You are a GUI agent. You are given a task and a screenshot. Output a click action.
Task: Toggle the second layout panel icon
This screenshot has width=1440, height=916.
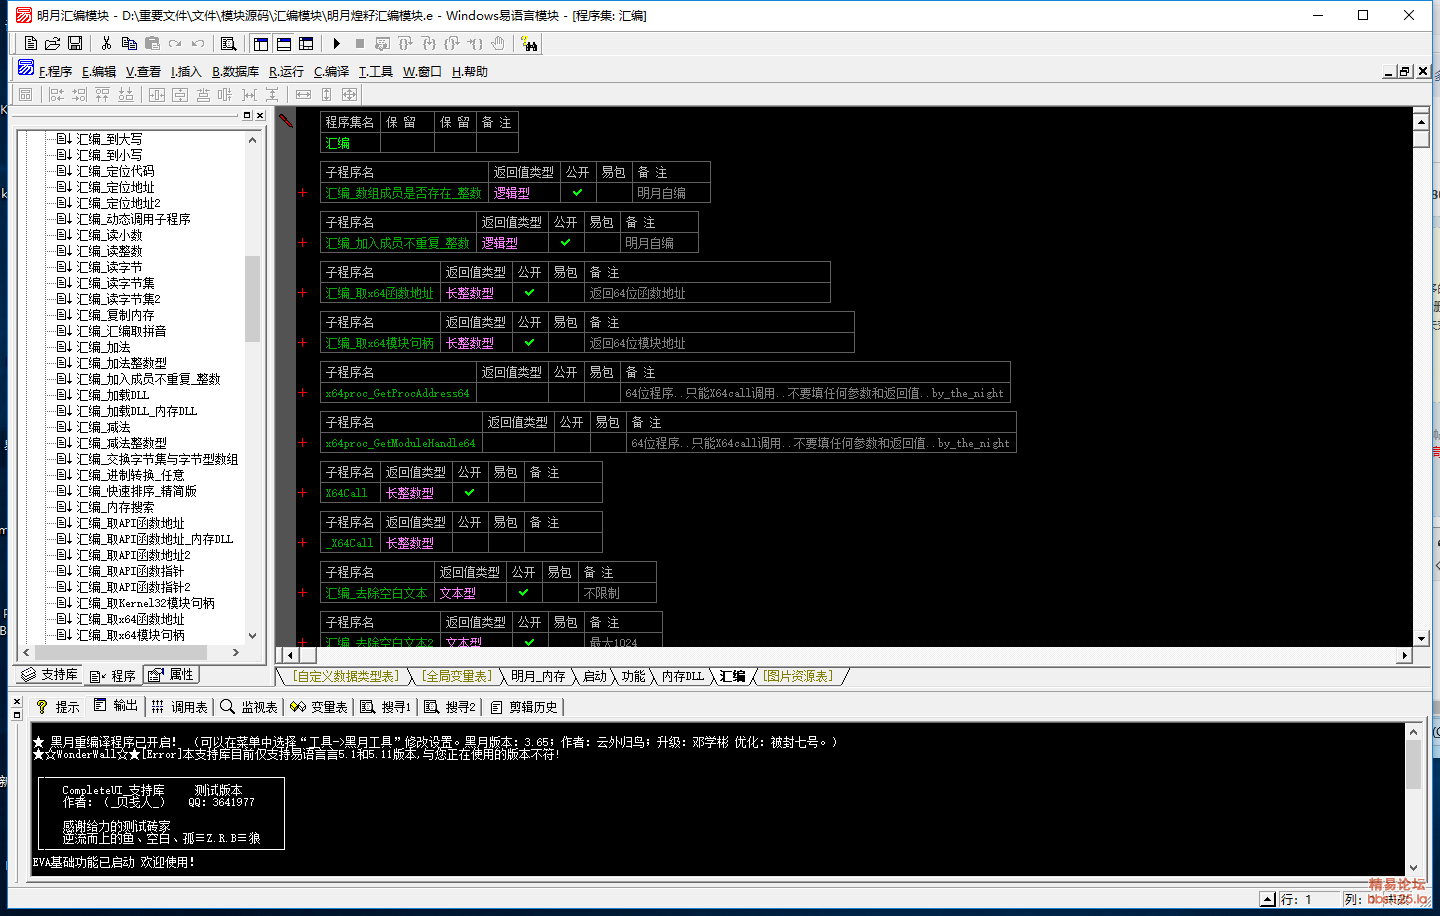tap(284, 43)
